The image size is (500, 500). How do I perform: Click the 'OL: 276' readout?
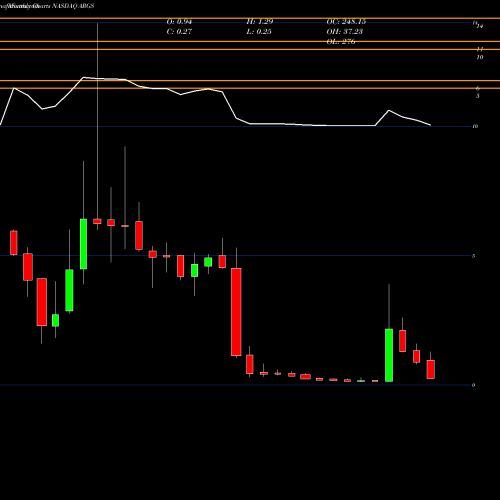[341, 42]
